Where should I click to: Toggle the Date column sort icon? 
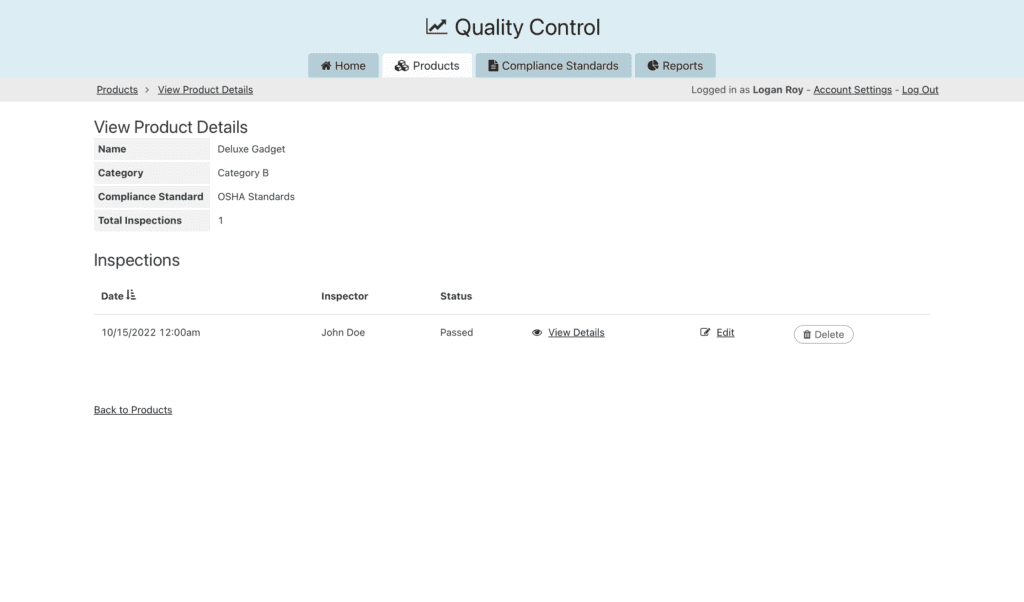(x=131, y=296)
